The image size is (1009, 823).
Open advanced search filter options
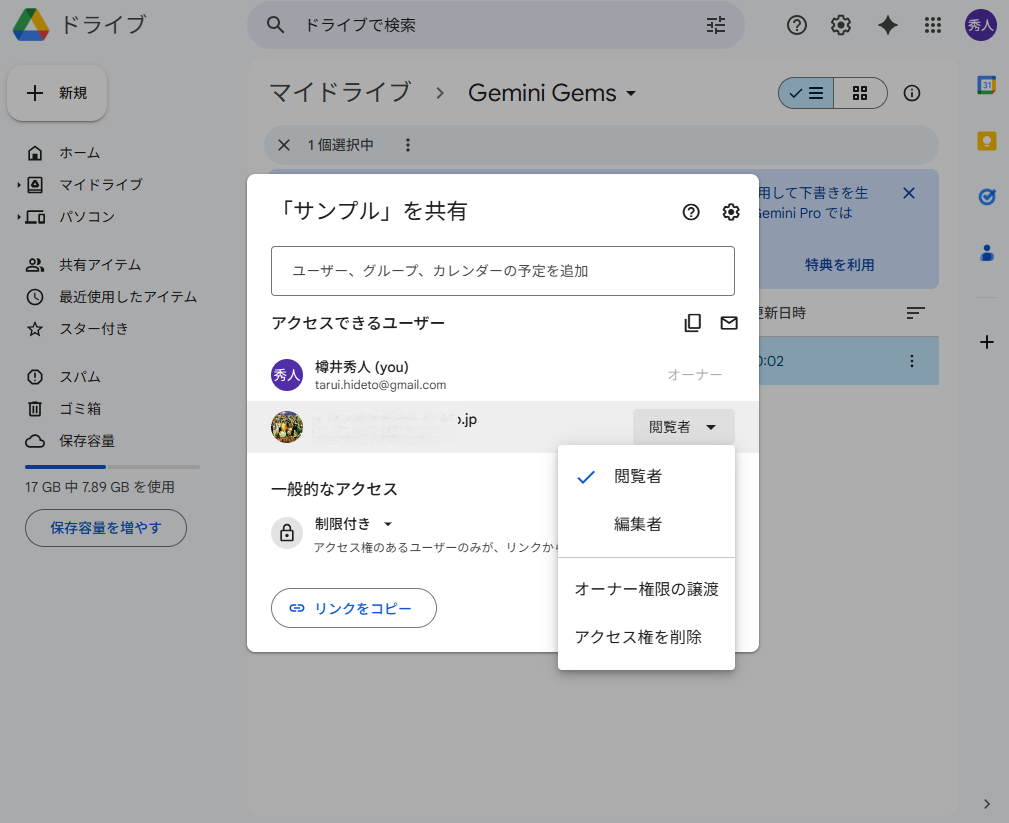715,25
